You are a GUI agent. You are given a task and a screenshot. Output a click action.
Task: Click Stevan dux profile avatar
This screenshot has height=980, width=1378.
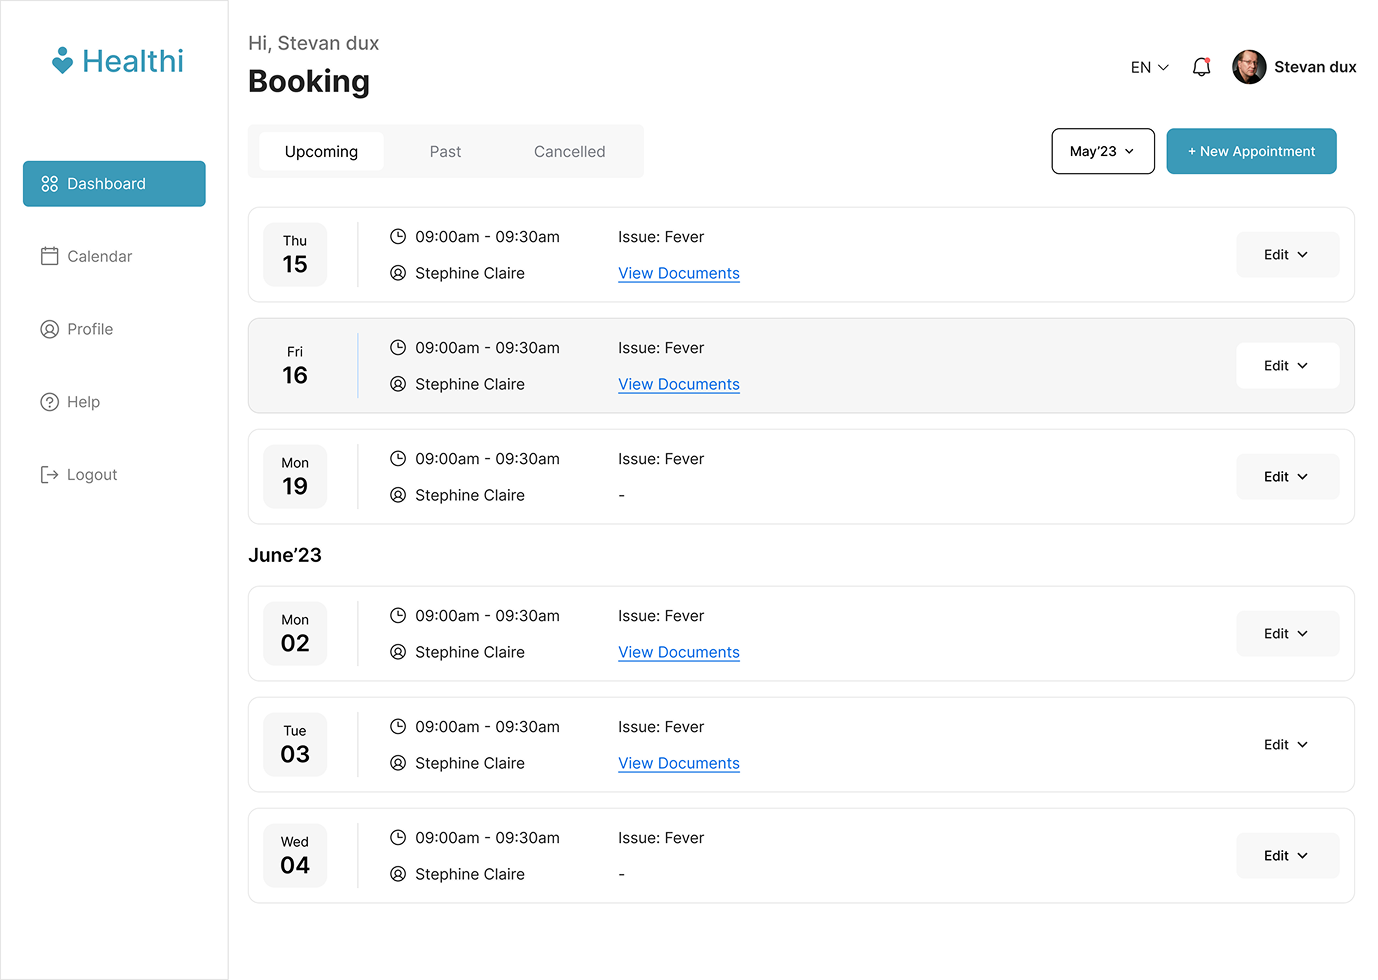point(1249,67)
